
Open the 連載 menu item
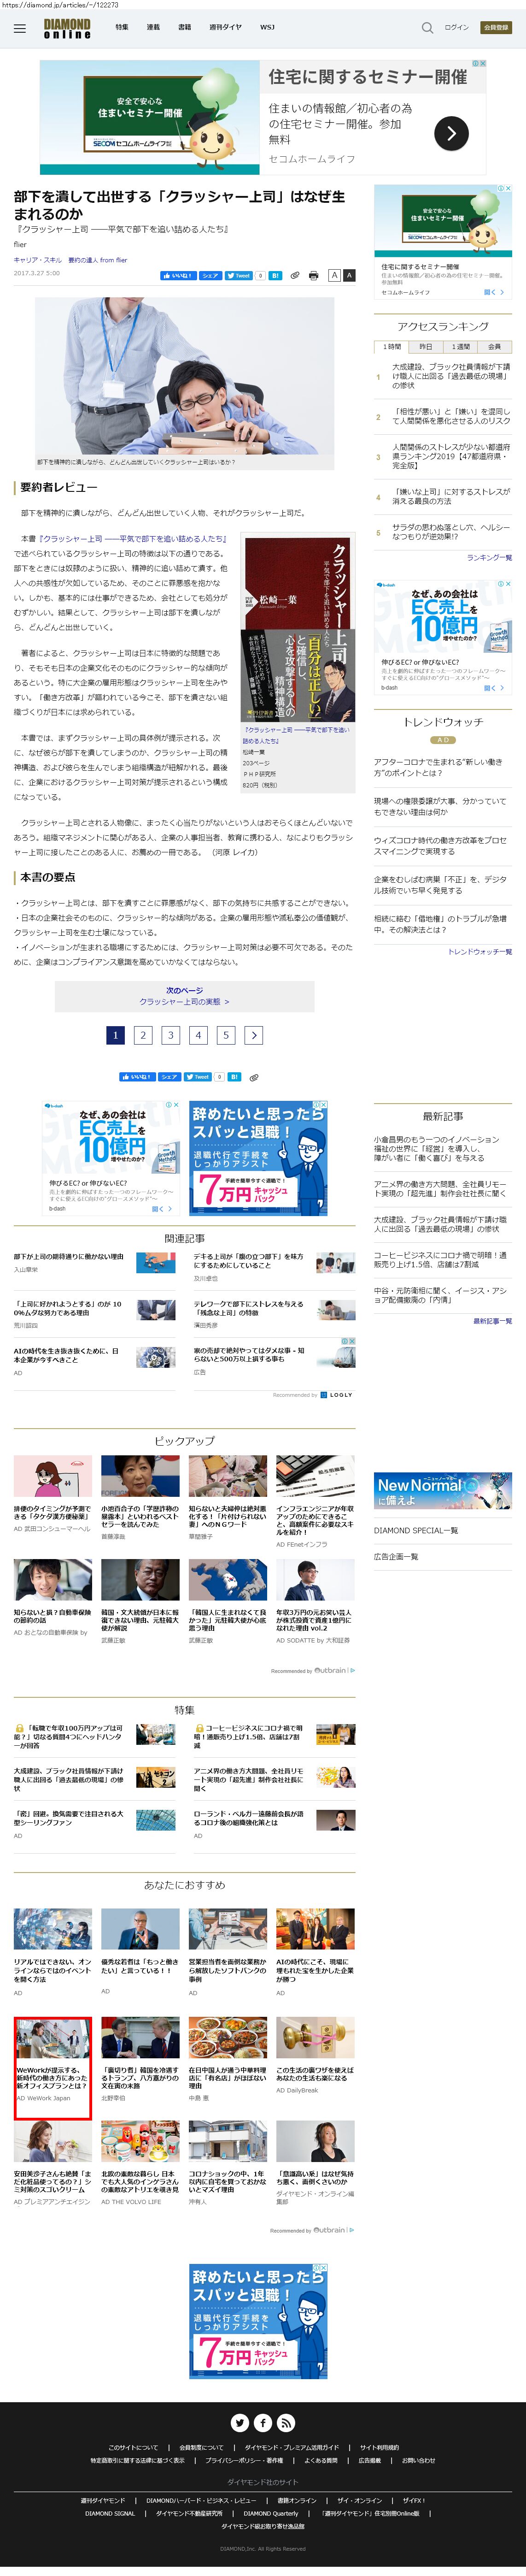click(x=153, y=28)
